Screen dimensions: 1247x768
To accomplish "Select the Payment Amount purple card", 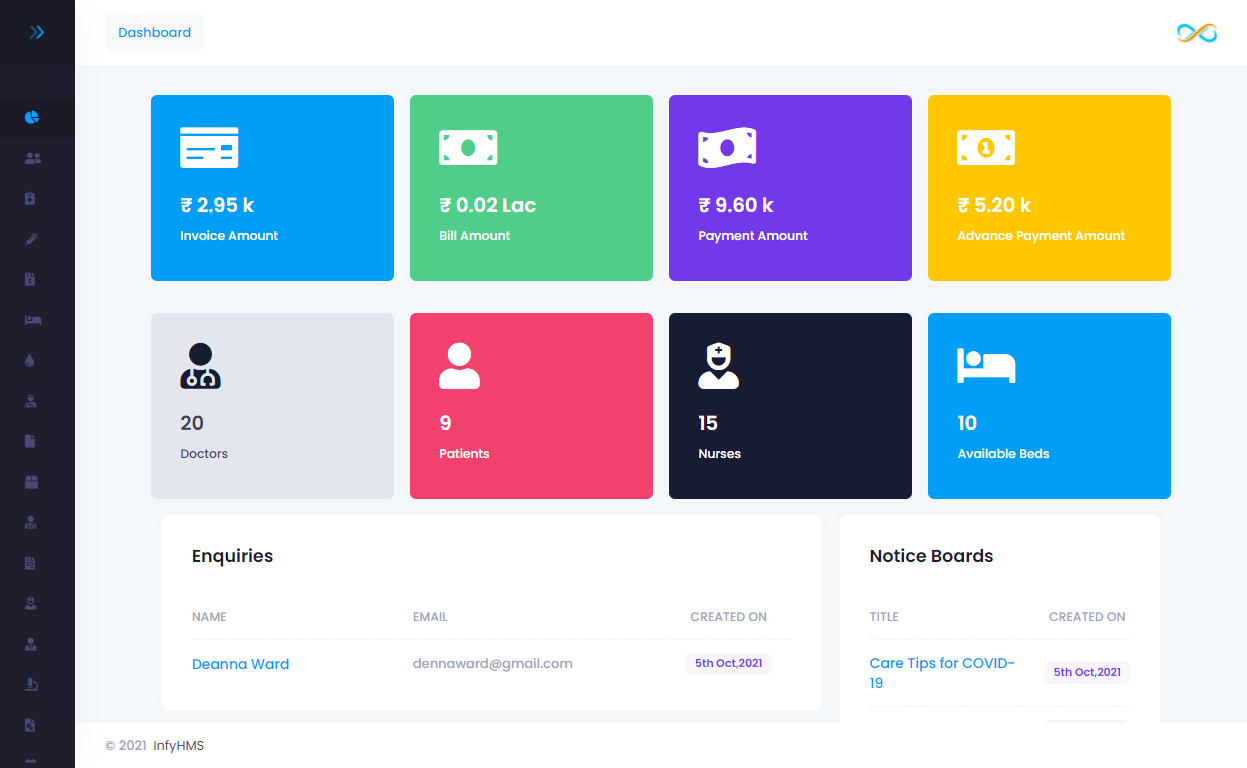I will click(x=790, y=188).
